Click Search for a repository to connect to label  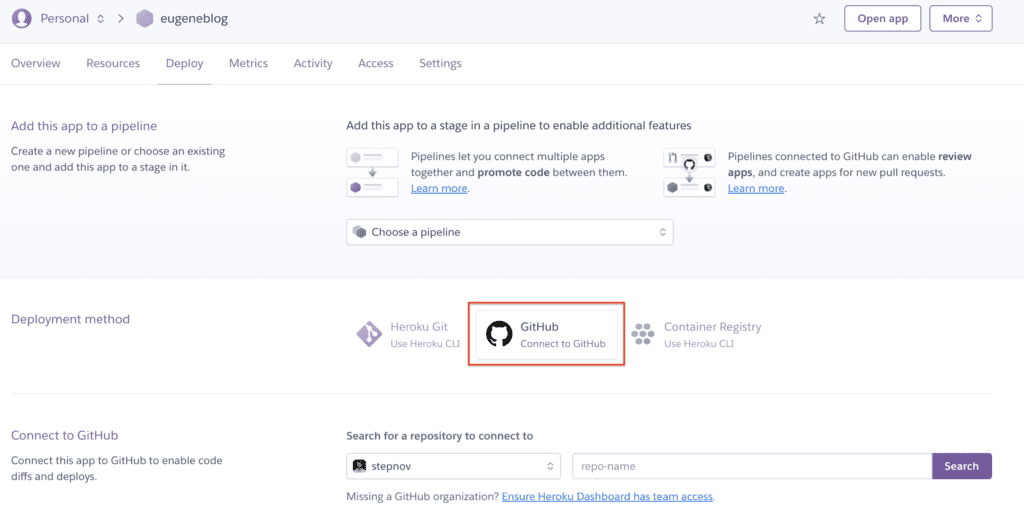click(440, 436)
